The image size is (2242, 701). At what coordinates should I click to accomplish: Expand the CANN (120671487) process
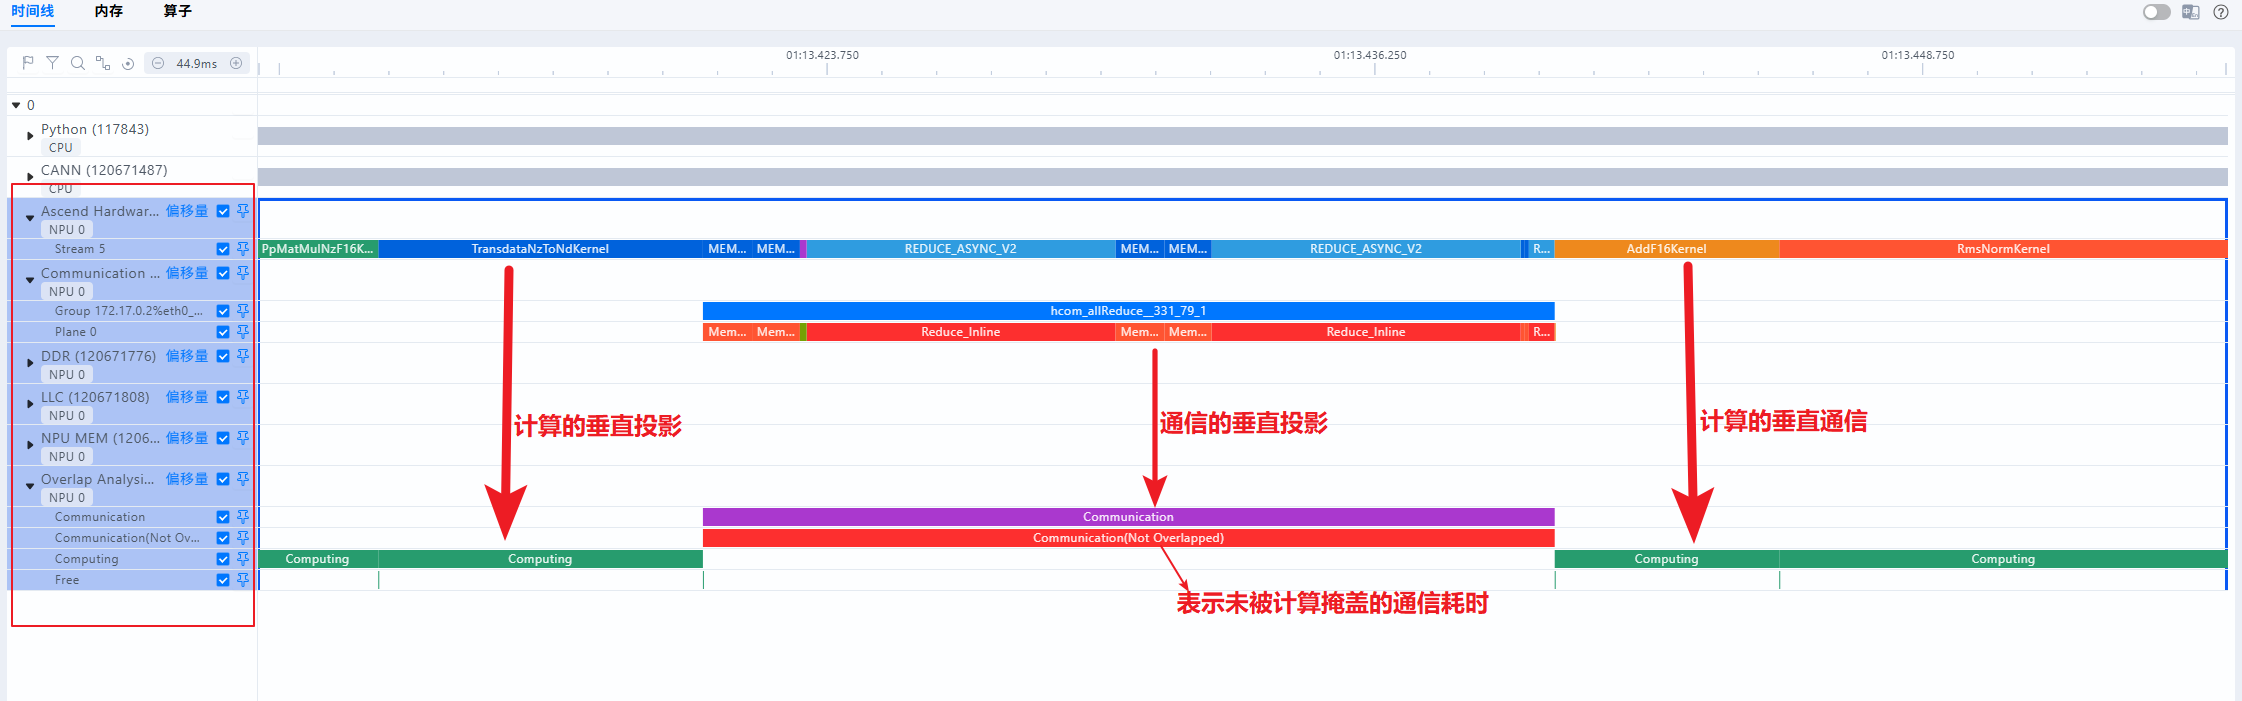pos(30,177)
